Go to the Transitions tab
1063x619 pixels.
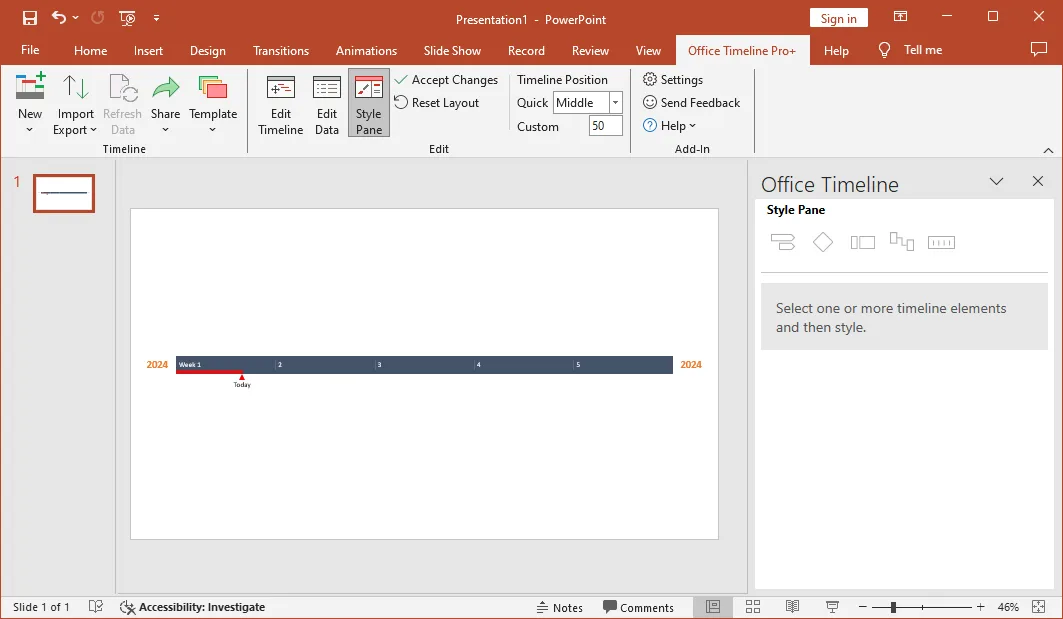[281, 51]
